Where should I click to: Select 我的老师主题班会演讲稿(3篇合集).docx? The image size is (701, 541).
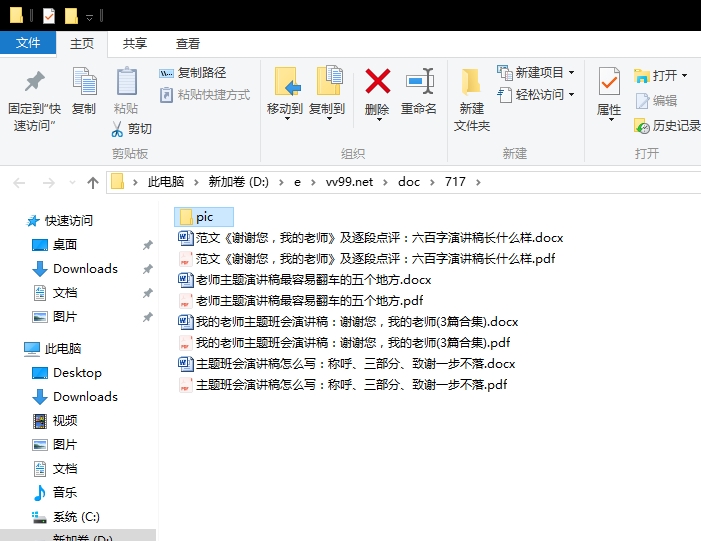point(348,321)
